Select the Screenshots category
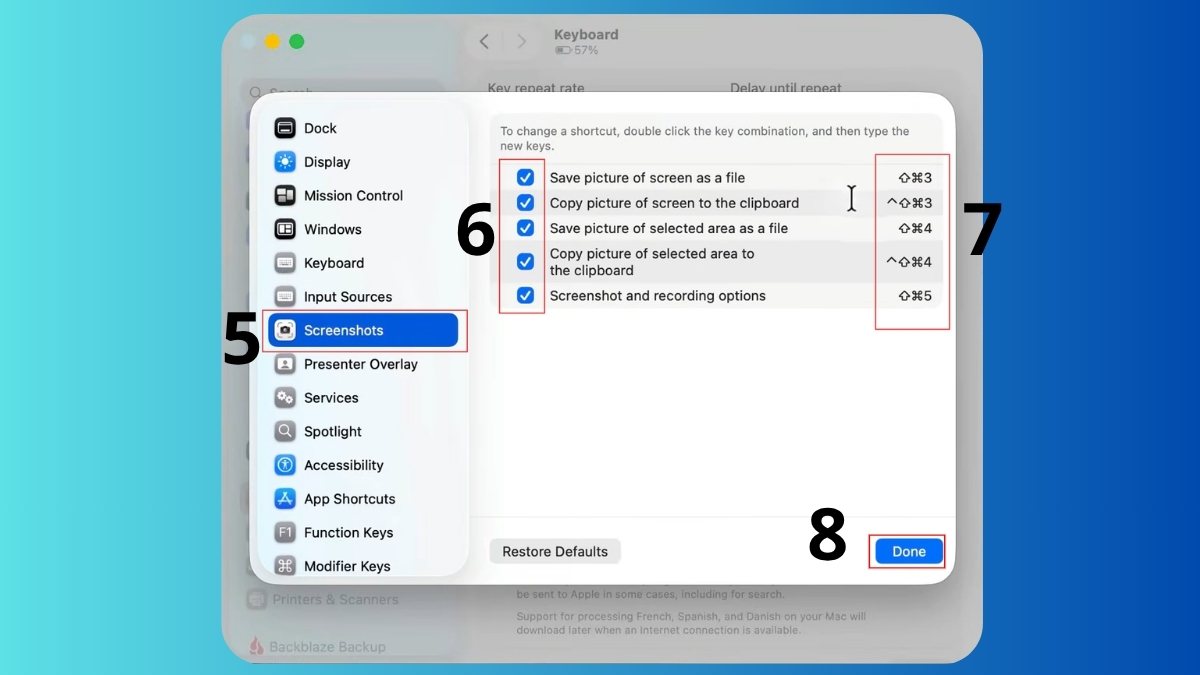The width and height of the screenshot is (1200, 675). [363, 330]
